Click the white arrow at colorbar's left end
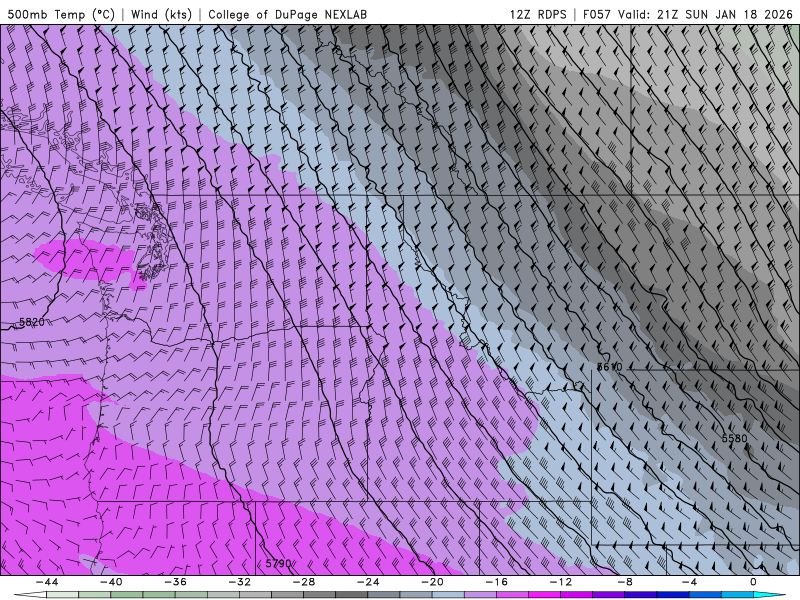800x600 pixels. pos(30,595)
